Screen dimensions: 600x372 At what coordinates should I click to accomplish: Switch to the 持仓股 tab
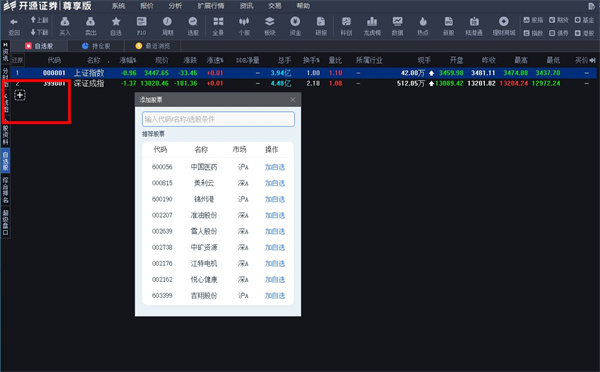(x=96, y=46)
